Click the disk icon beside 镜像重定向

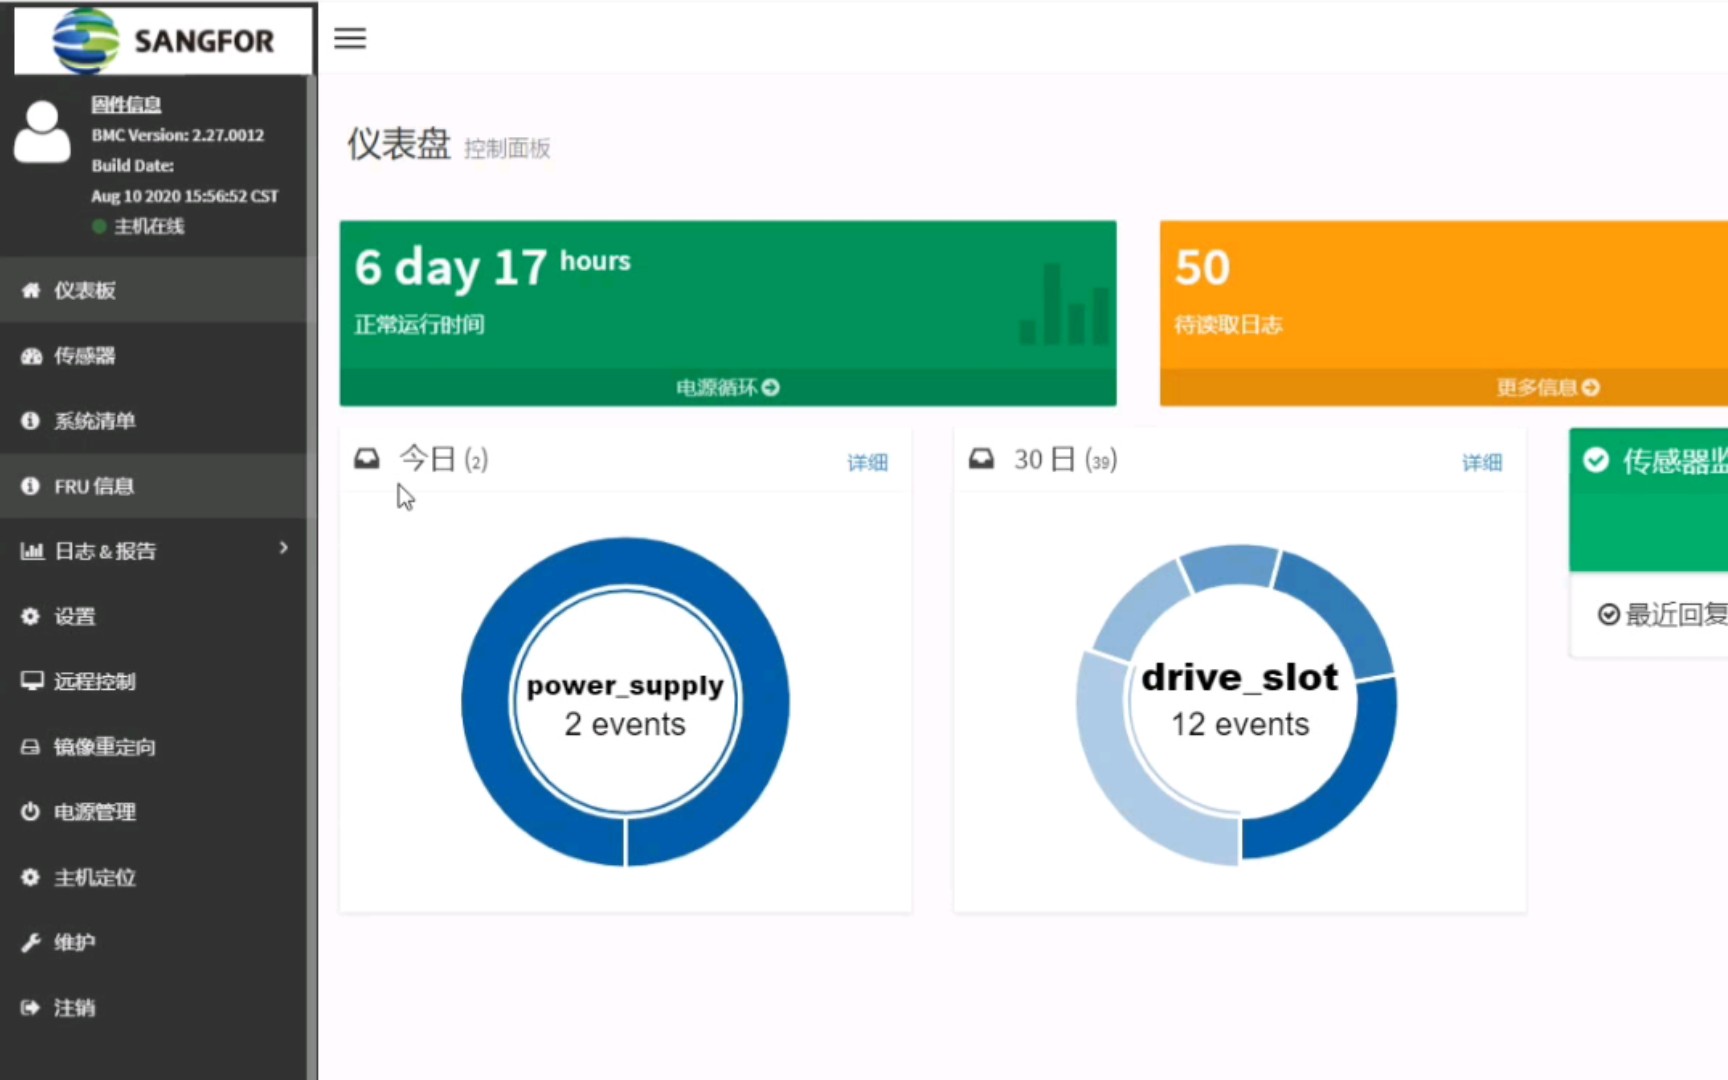point(31,747)
